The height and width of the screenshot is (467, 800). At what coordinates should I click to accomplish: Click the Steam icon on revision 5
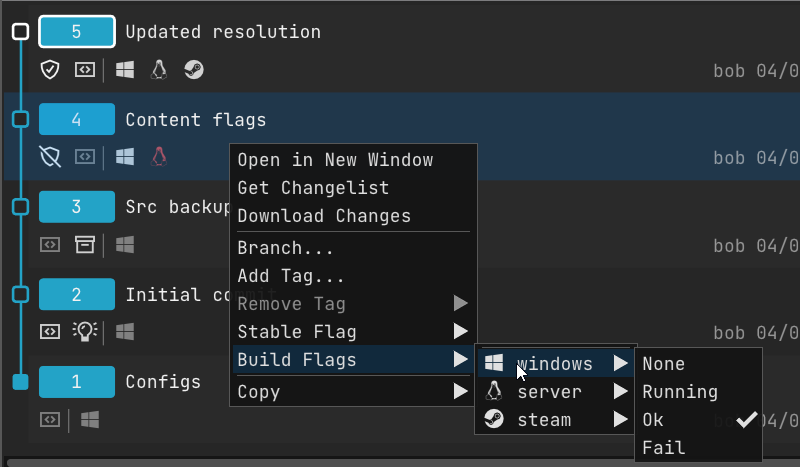193,70
